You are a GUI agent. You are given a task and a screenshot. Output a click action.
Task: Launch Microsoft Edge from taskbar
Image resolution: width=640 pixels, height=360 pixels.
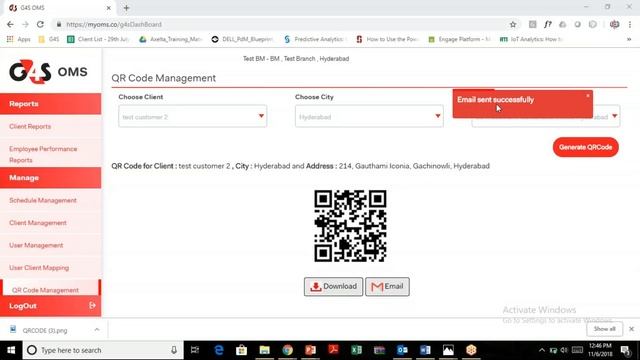click(219, 350)
